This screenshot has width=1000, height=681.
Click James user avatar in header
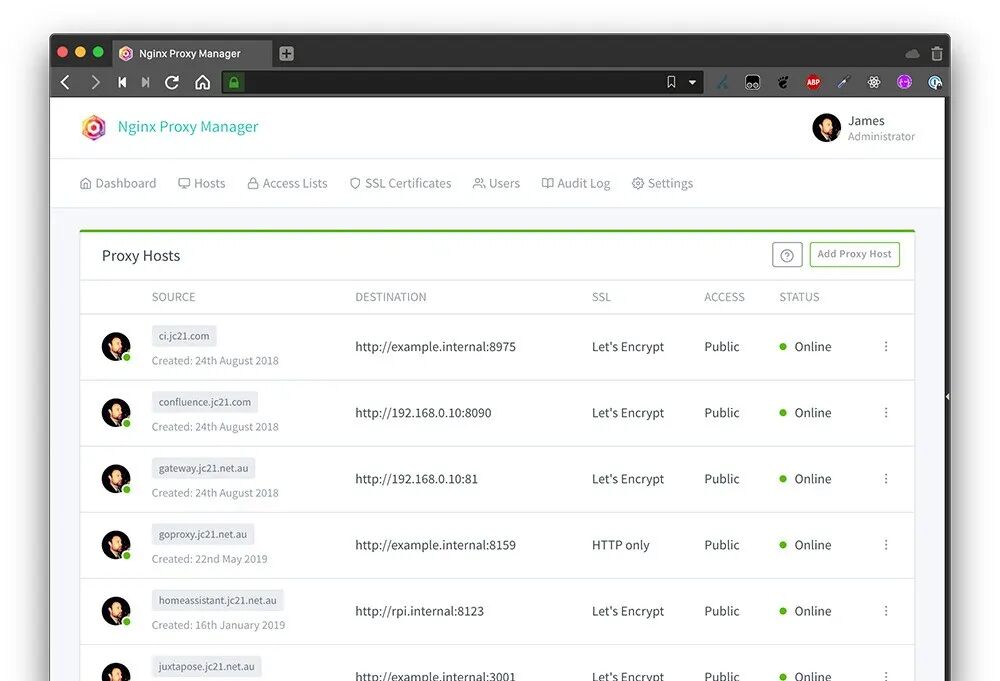coord(827,128)
